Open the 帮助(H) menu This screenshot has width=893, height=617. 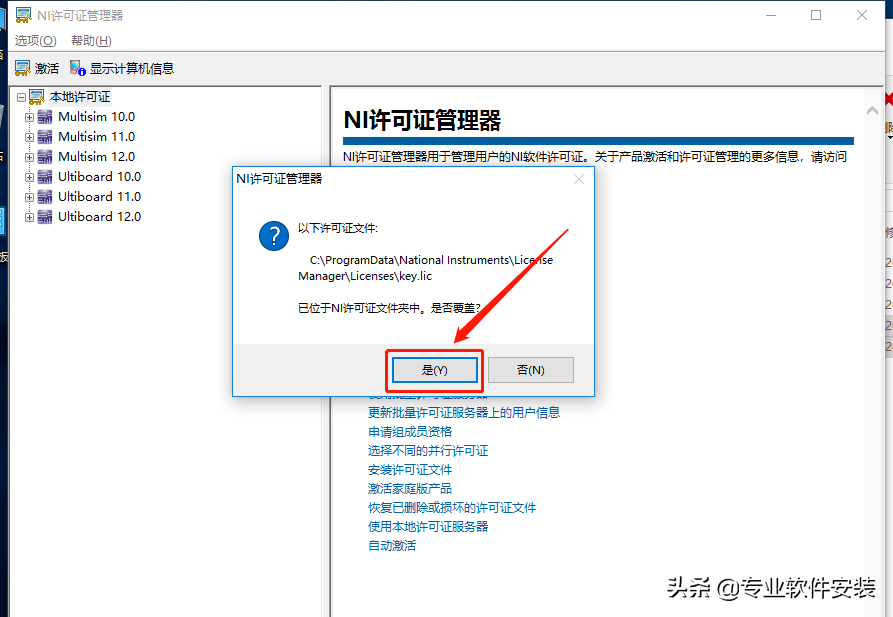[x=90, y=40]
